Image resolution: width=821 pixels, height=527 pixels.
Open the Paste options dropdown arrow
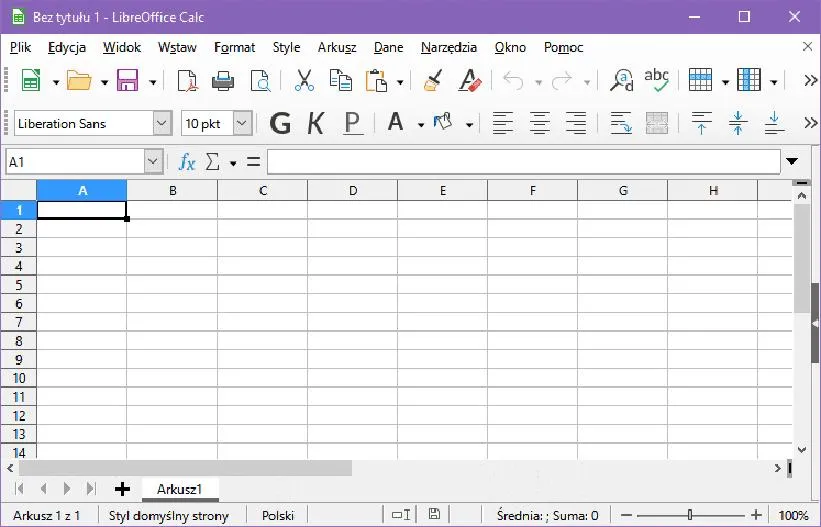click(400, 82)
